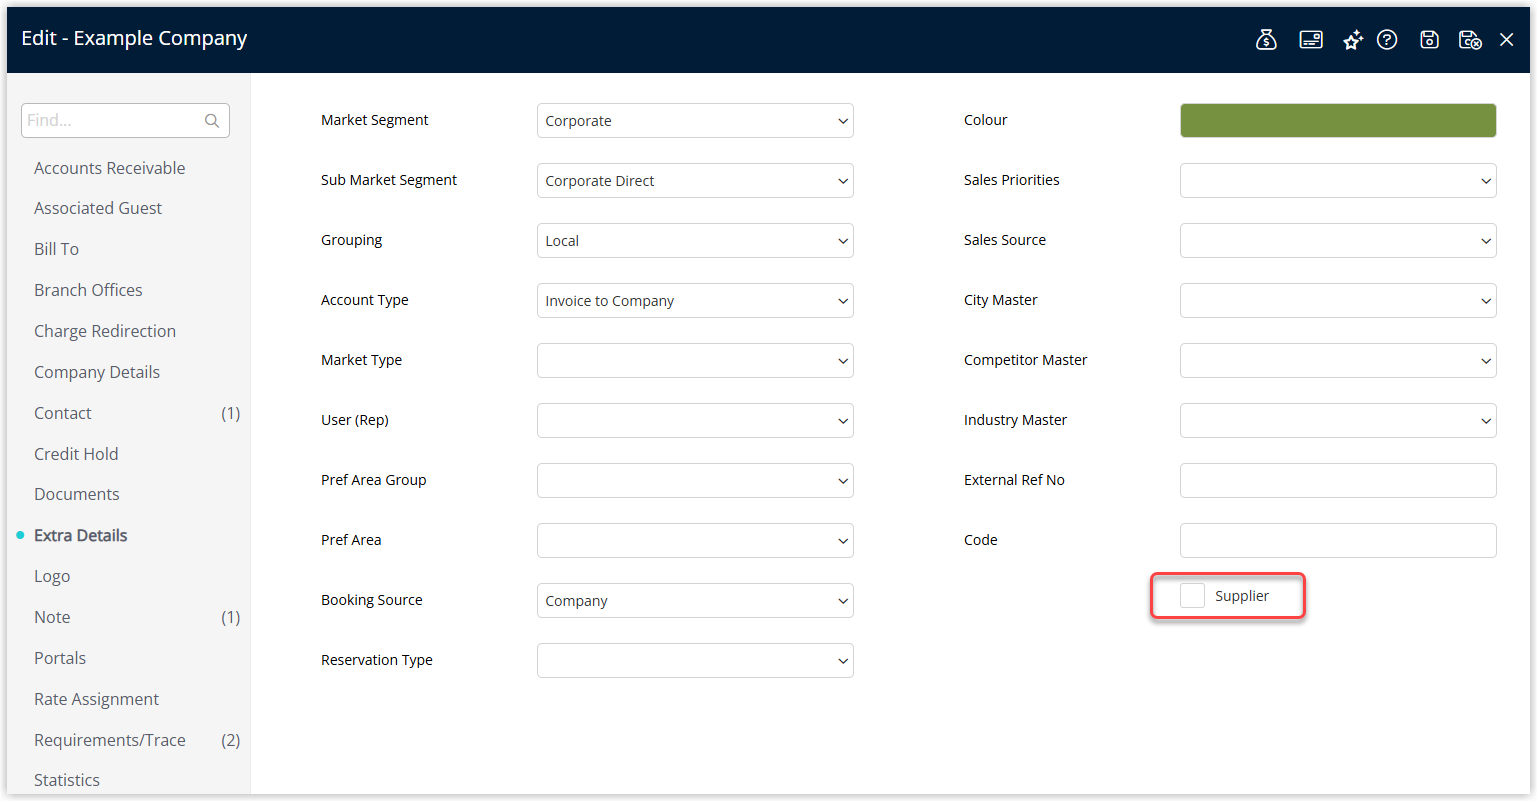Go to Accounts Receivable section
This screenshot has height=802, width=1538.
click(x=110, y=168)
